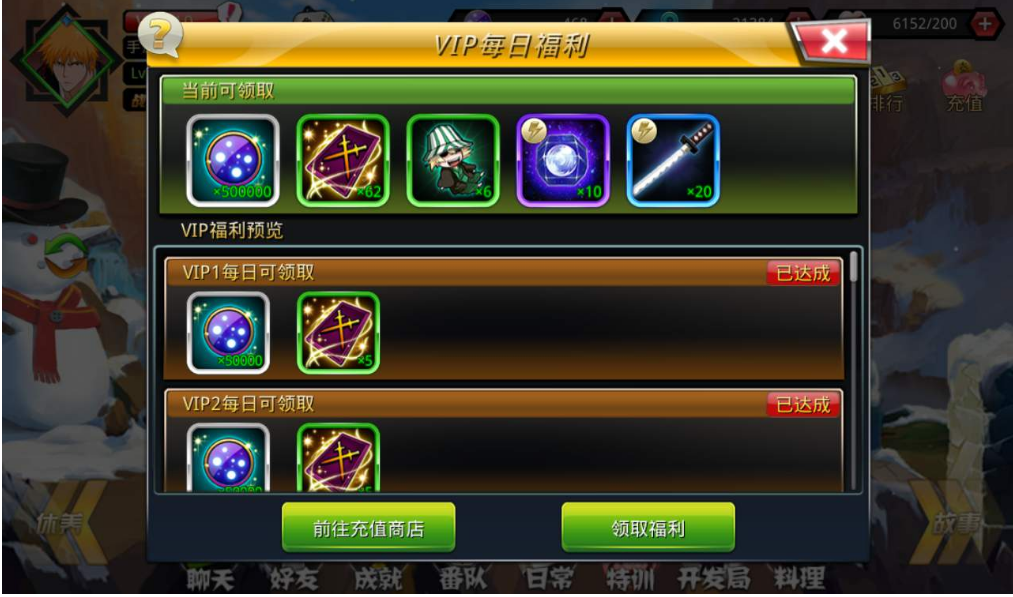
Task: Tap the Urahara character ×6 reward
Action: click(453, 160)
